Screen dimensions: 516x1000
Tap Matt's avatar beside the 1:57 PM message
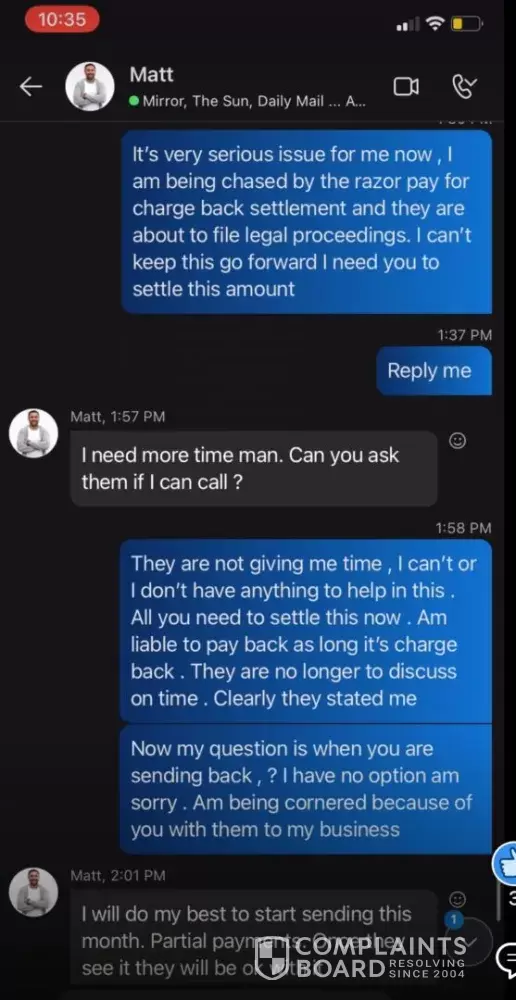33,434
